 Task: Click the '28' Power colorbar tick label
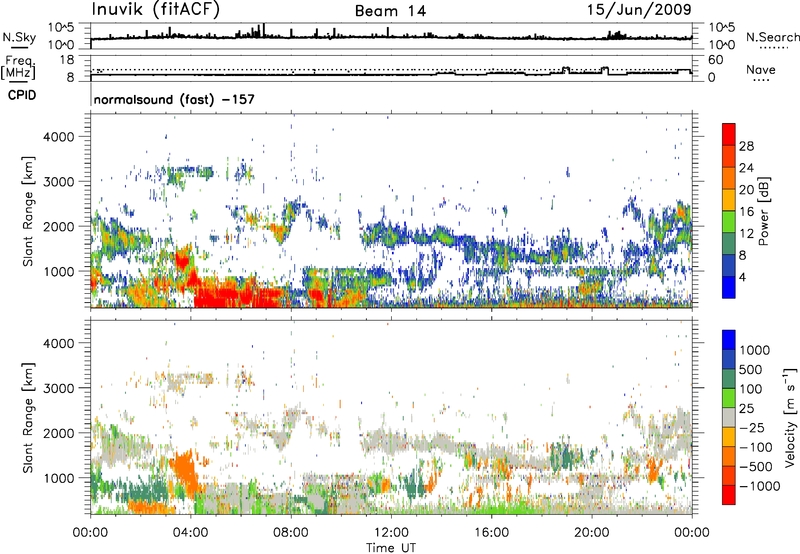[746, 146]
